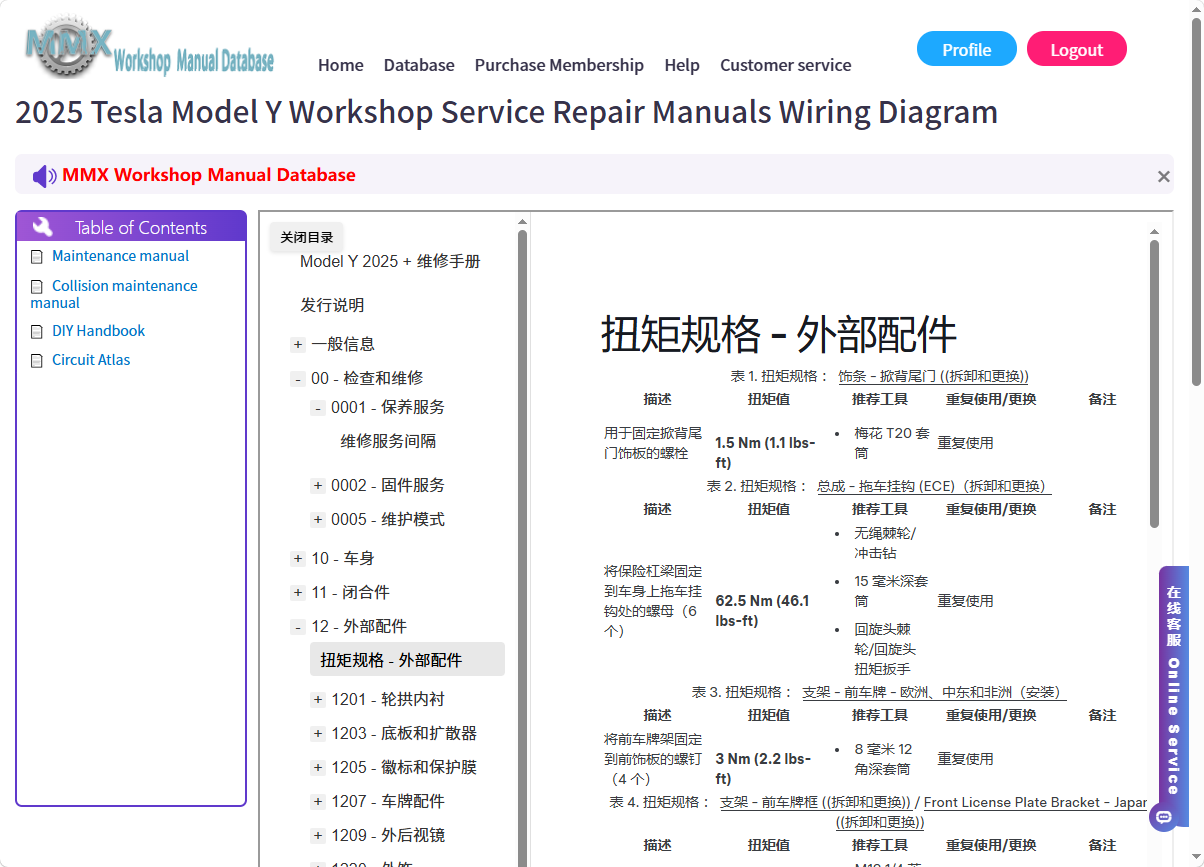Open Customer service page
This screenshot has width=1204, height=867.
786,65
